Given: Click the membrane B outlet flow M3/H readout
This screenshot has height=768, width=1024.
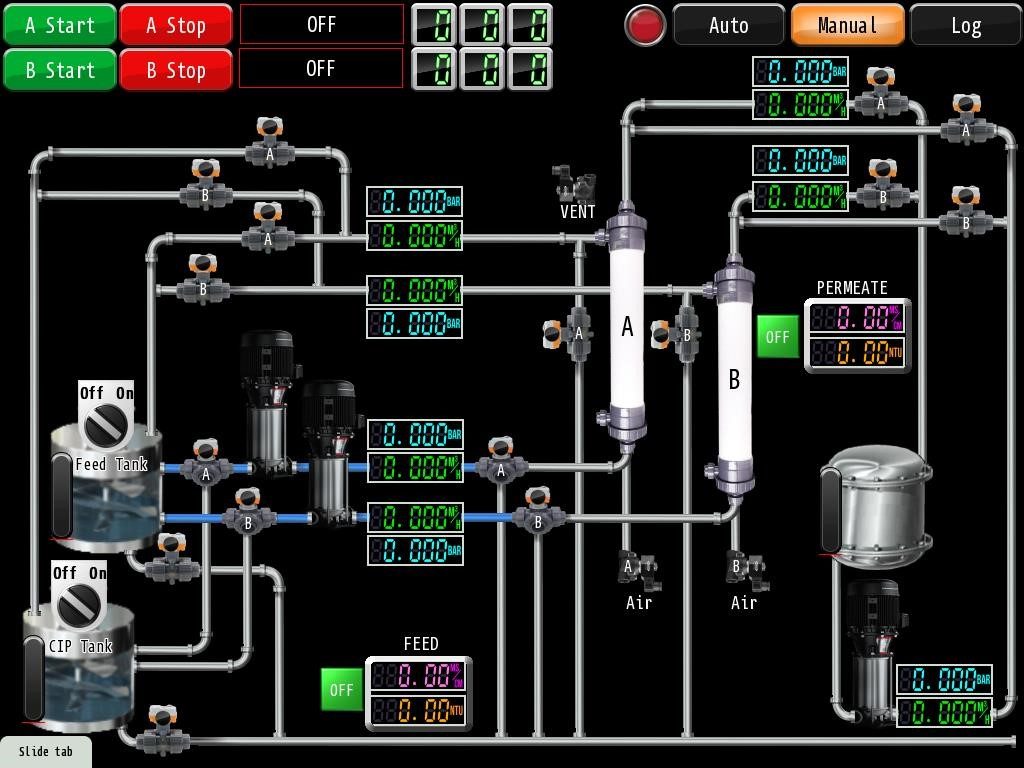Looking at the screenshot, I should click(800, 196).
